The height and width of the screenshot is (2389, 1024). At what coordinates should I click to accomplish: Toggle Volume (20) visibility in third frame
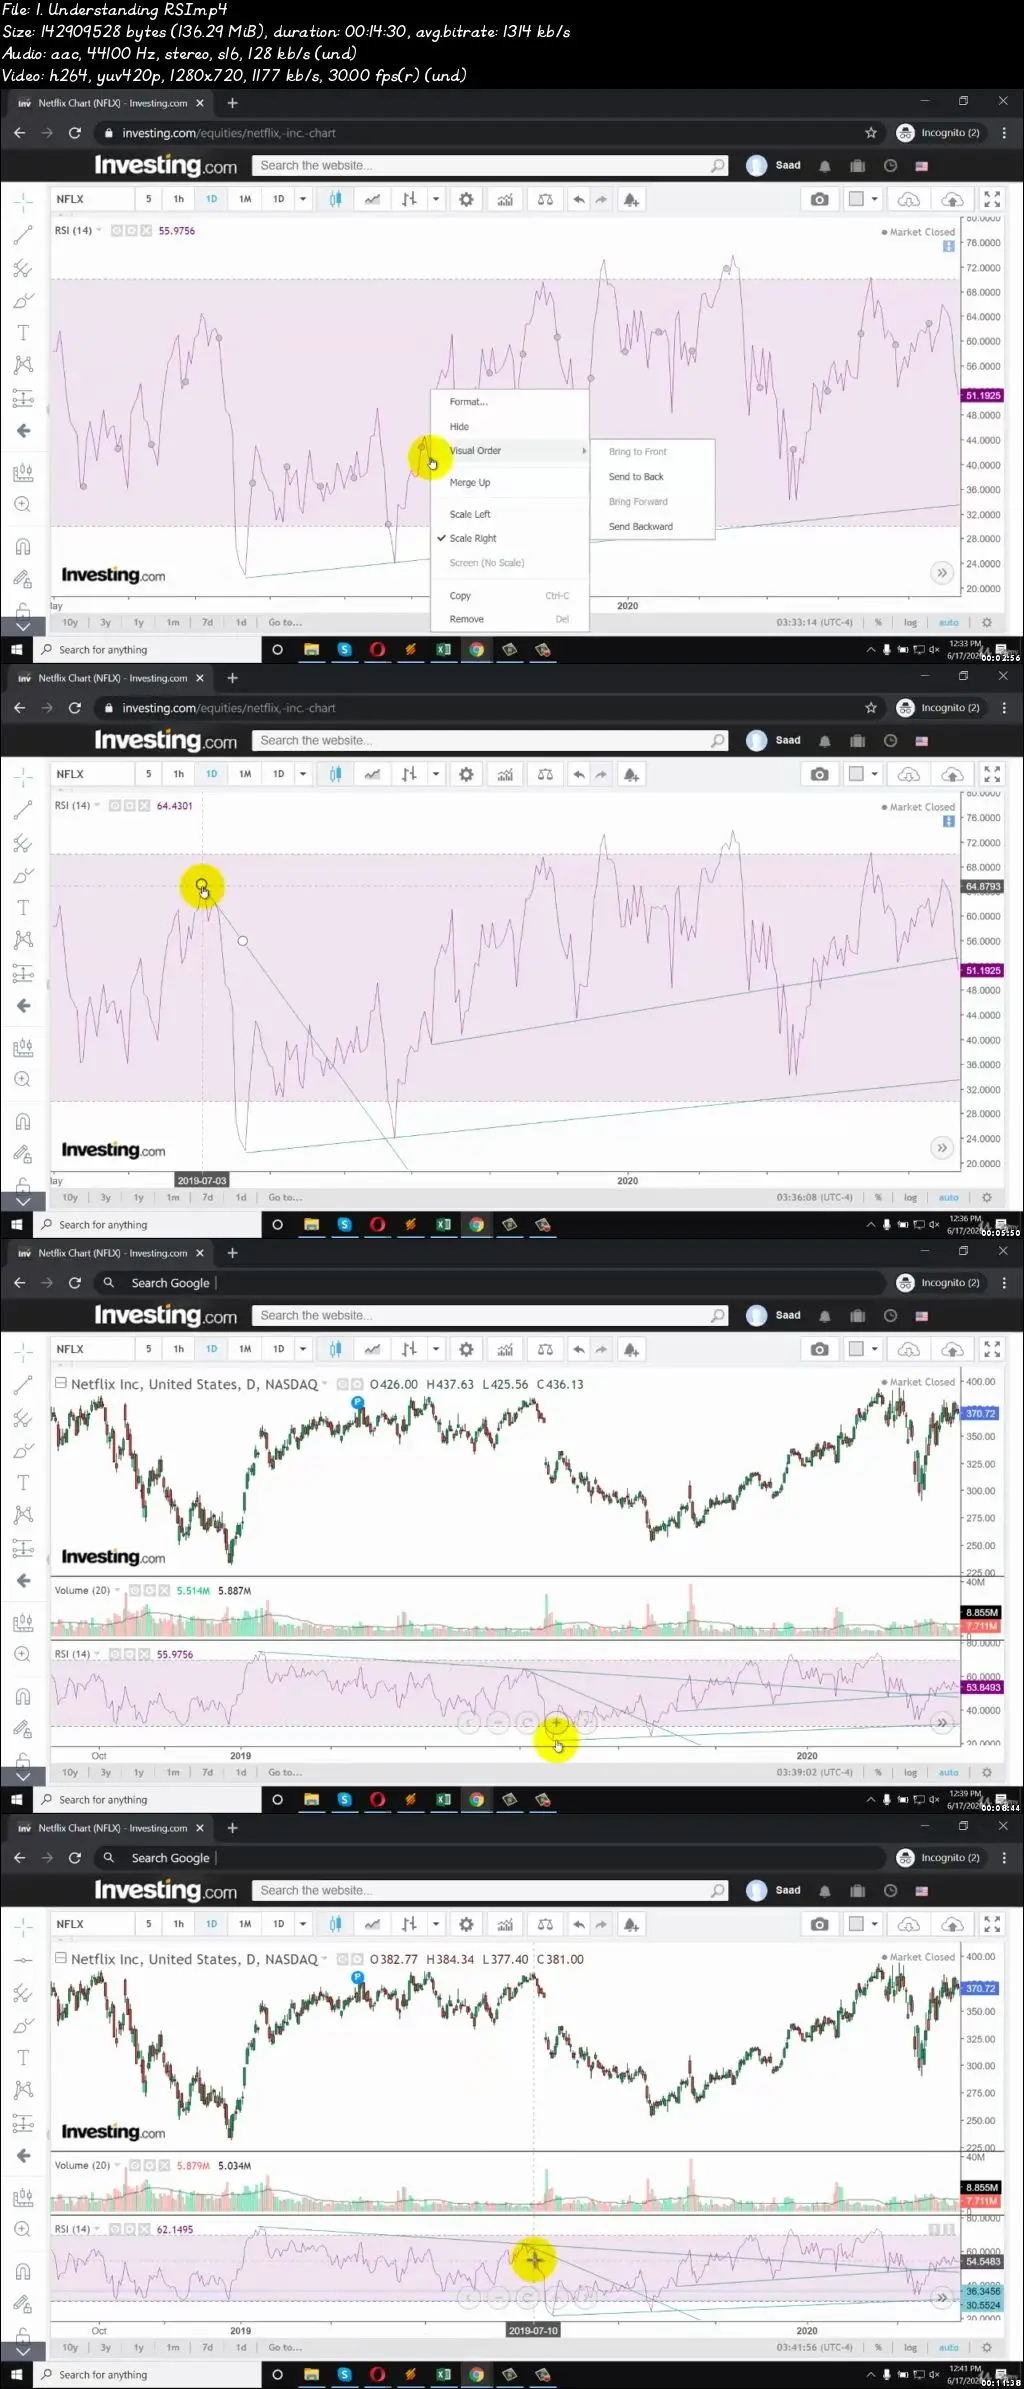point(134,1591)
